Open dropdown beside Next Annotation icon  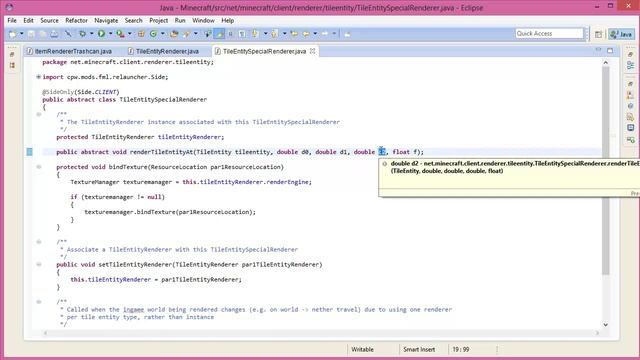tap(265, 34)
